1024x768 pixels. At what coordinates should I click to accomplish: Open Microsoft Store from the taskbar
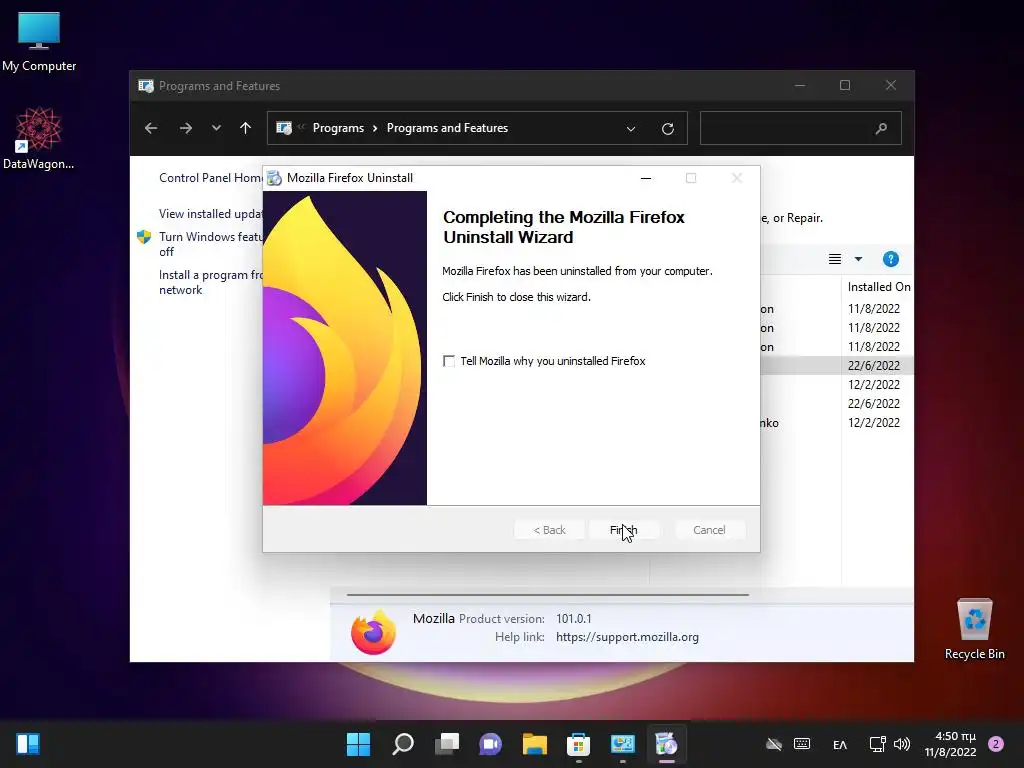click(x=579, y=744)
